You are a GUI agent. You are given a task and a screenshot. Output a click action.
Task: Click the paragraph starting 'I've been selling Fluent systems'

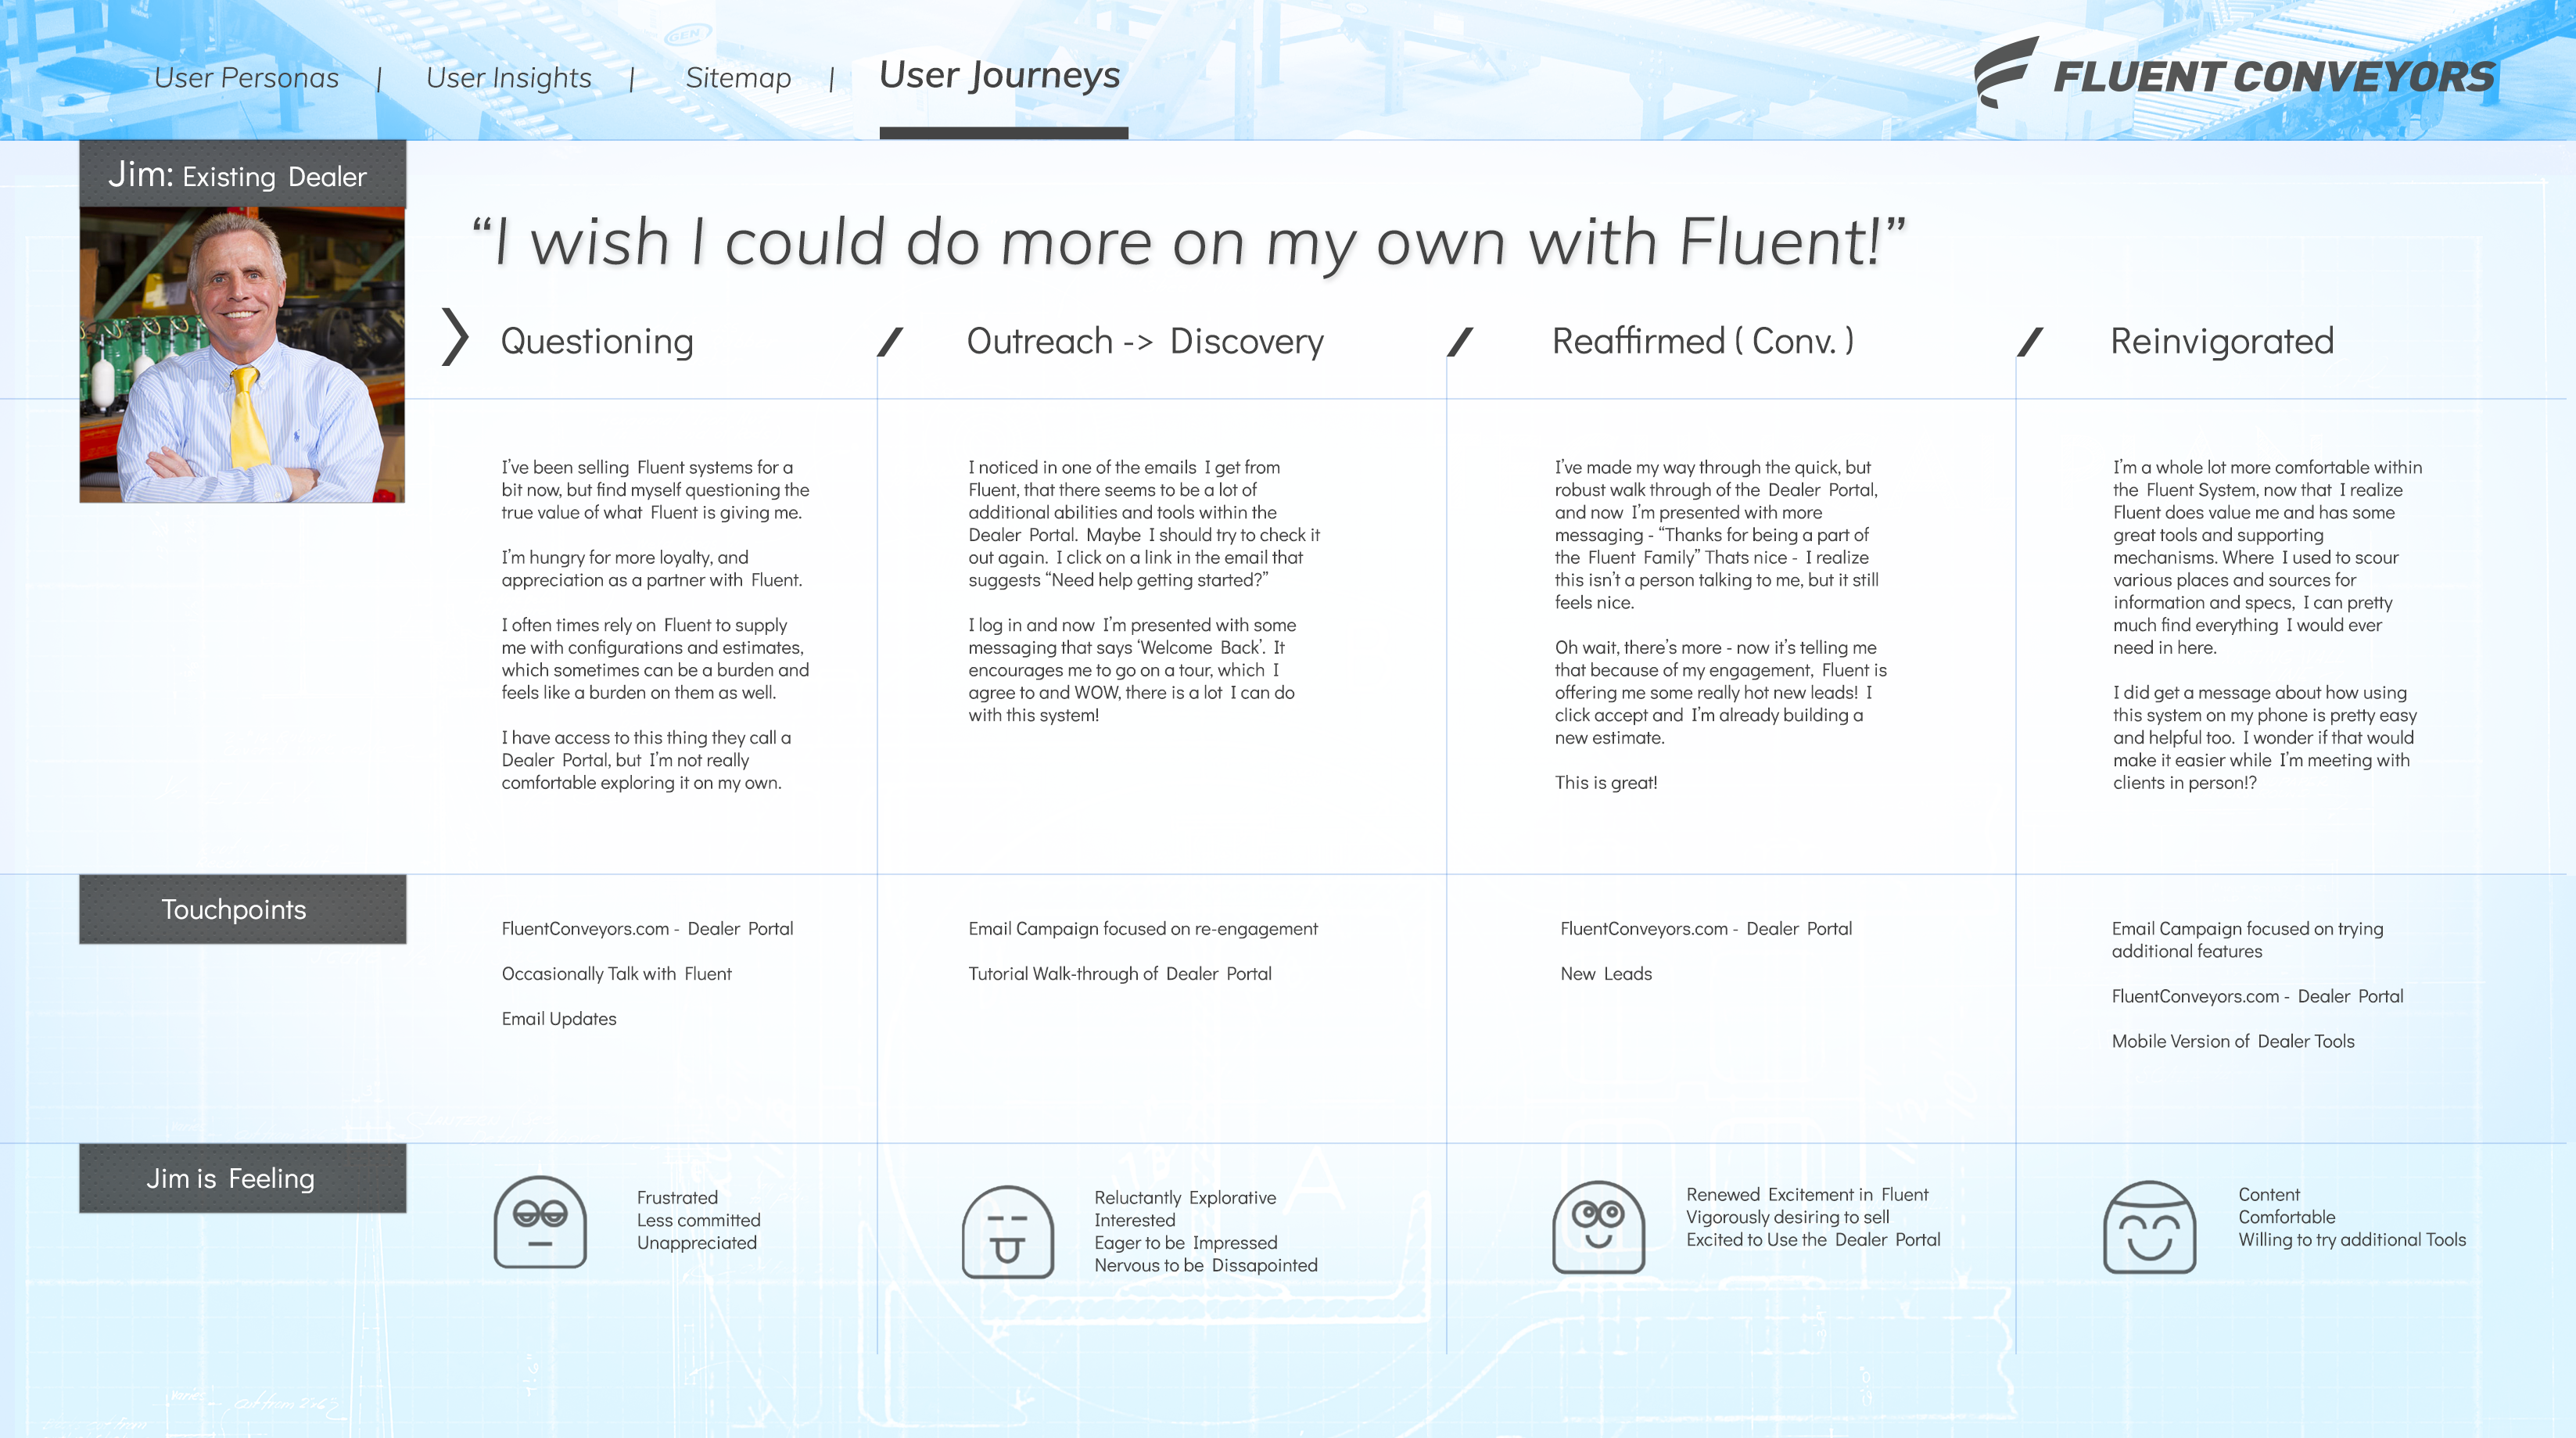point(655,490)
